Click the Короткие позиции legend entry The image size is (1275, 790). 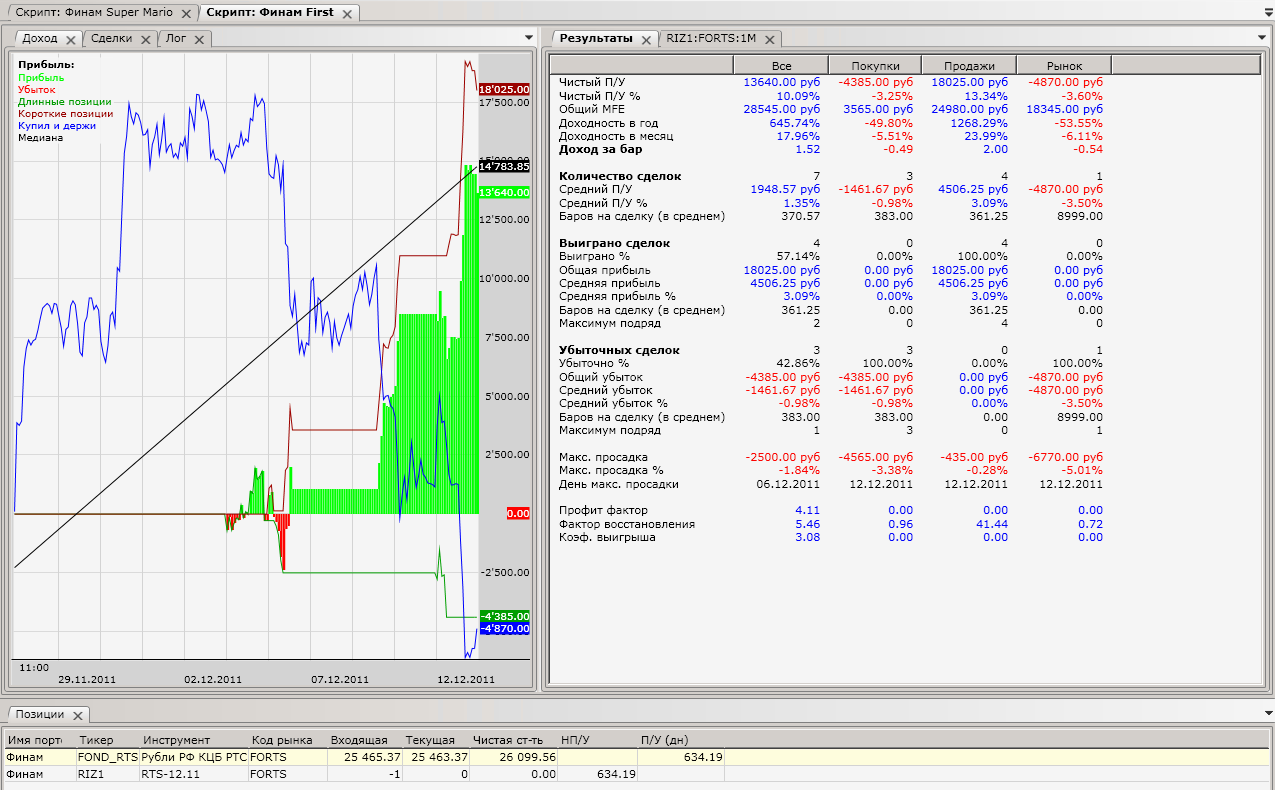[65, 113]
